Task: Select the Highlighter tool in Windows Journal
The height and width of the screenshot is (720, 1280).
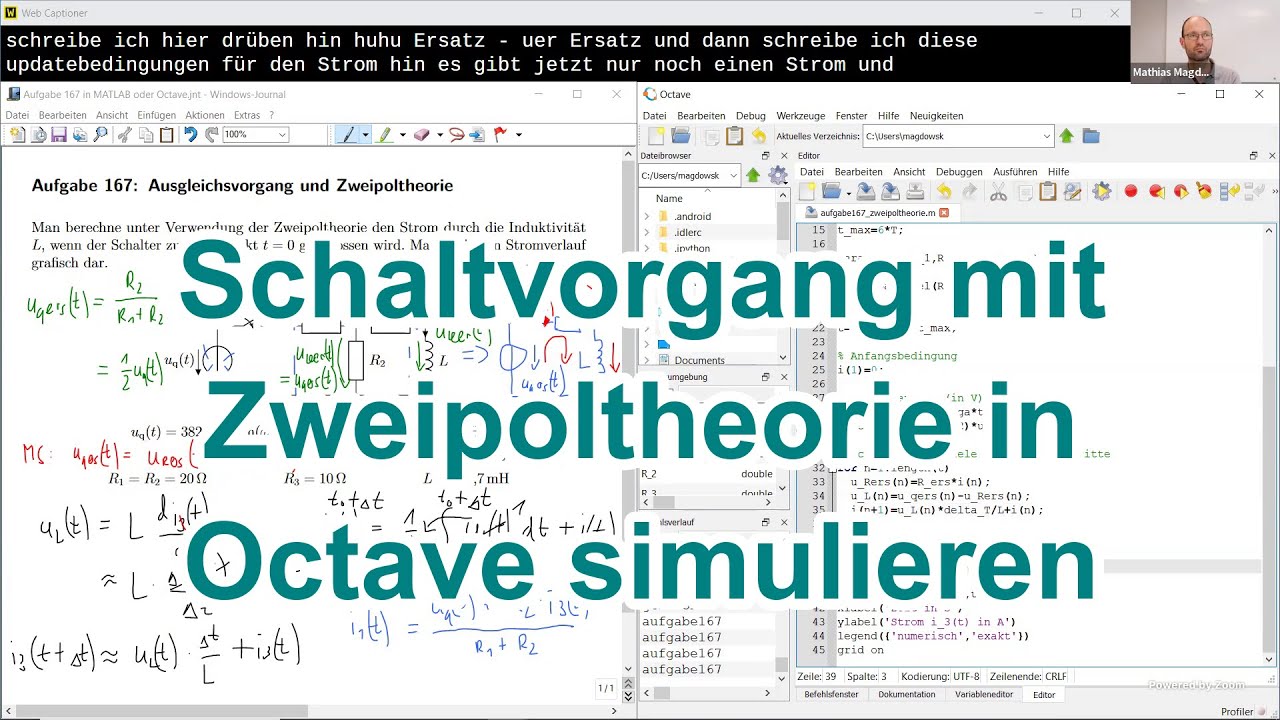Action: point(385,135)
